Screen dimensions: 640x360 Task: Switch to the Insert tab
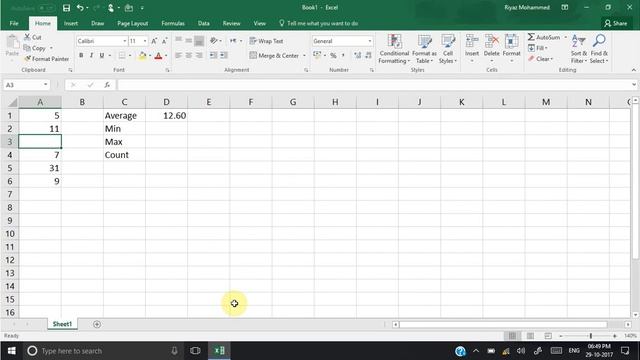pyautogui.click(x=71, y=24)
